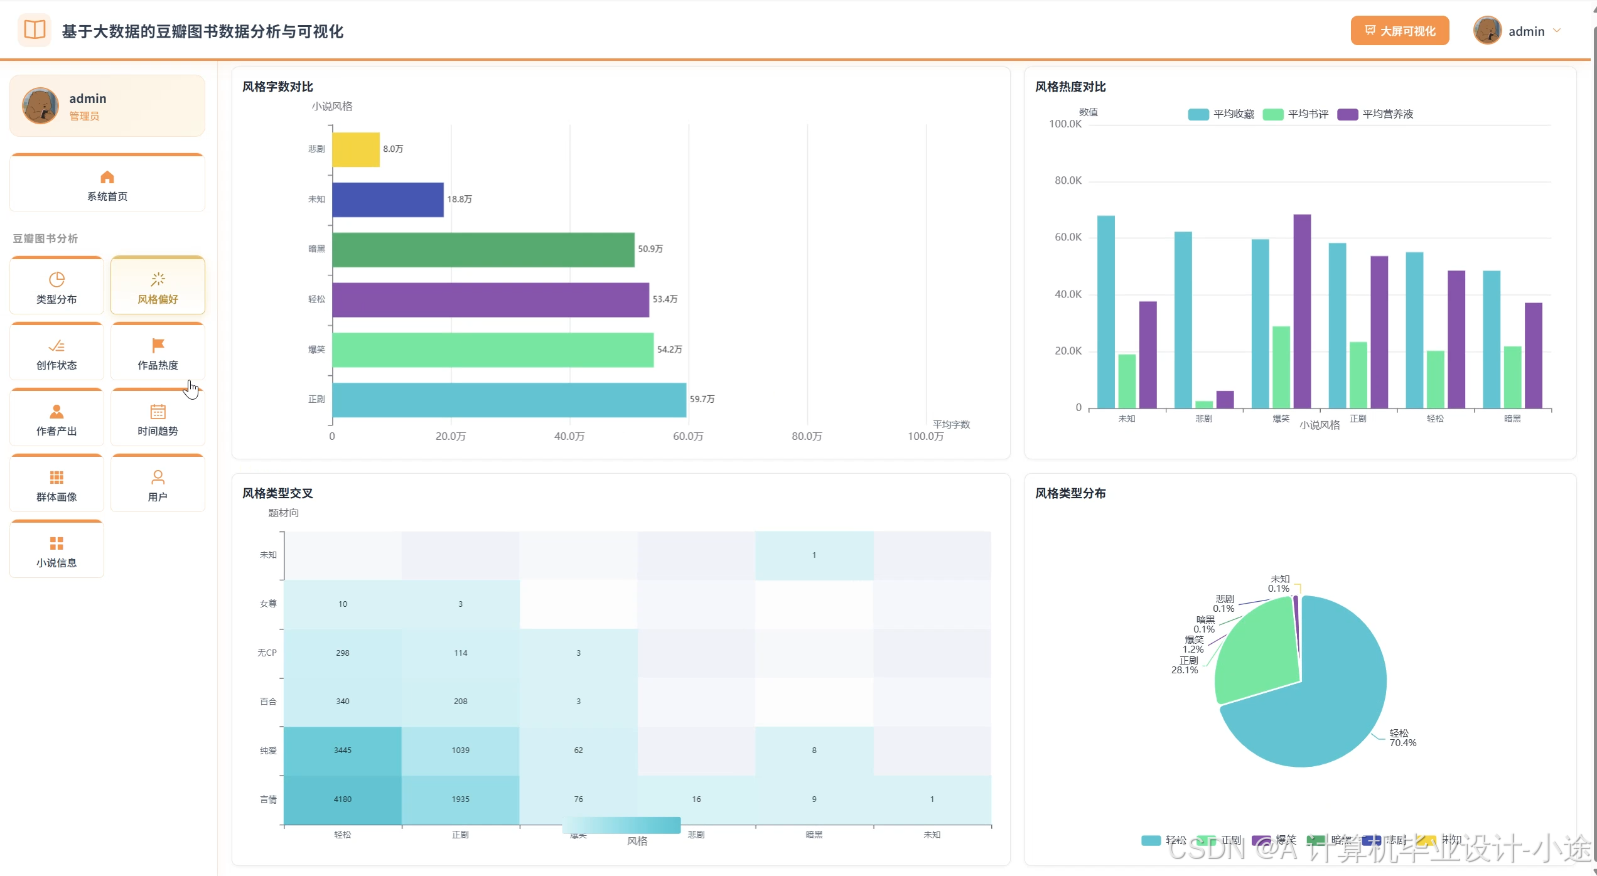Toggle 爆笑 legend item in pie chart
The width and height of the screenshot is (1597, 876).
coord(1273,840)
